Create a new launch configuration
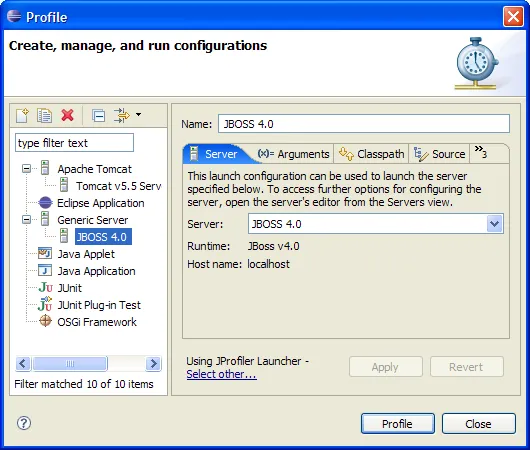This screenshot has width=530, height=450. [x=22, y=116]
